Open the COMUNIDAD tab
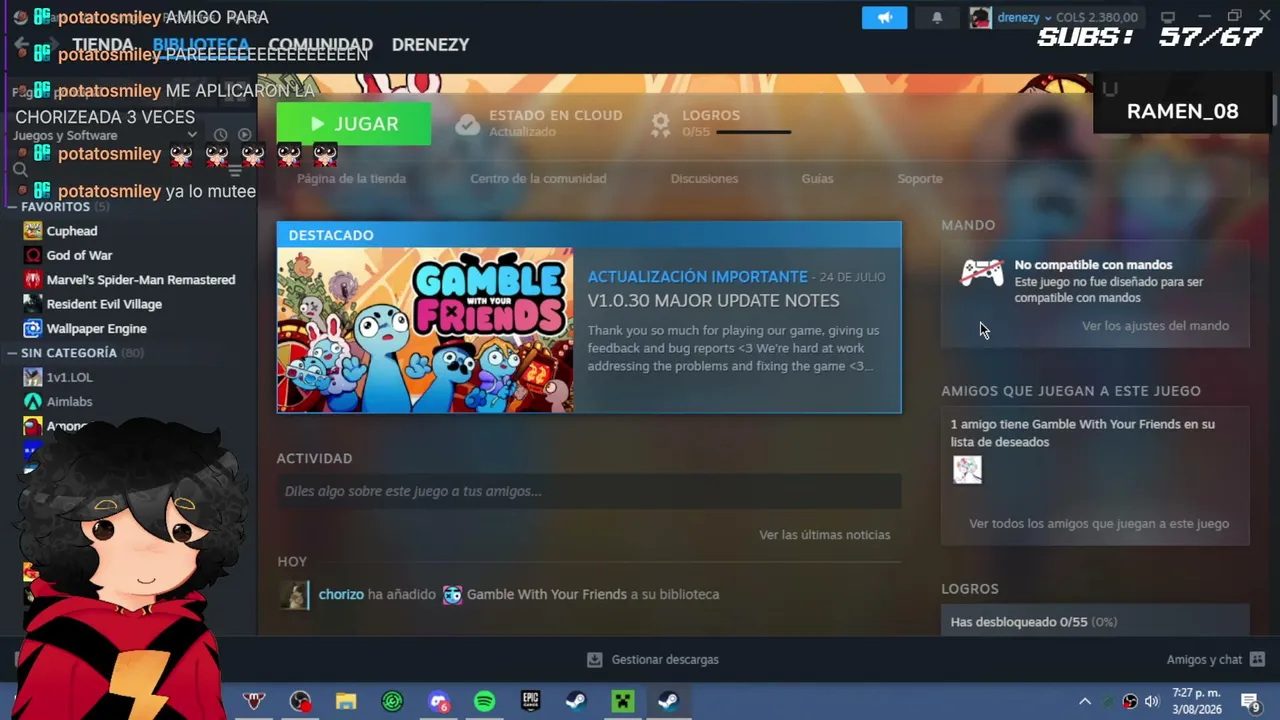Image resolution: width=1280 pixels, height=720 pixels. pos(320,45)
